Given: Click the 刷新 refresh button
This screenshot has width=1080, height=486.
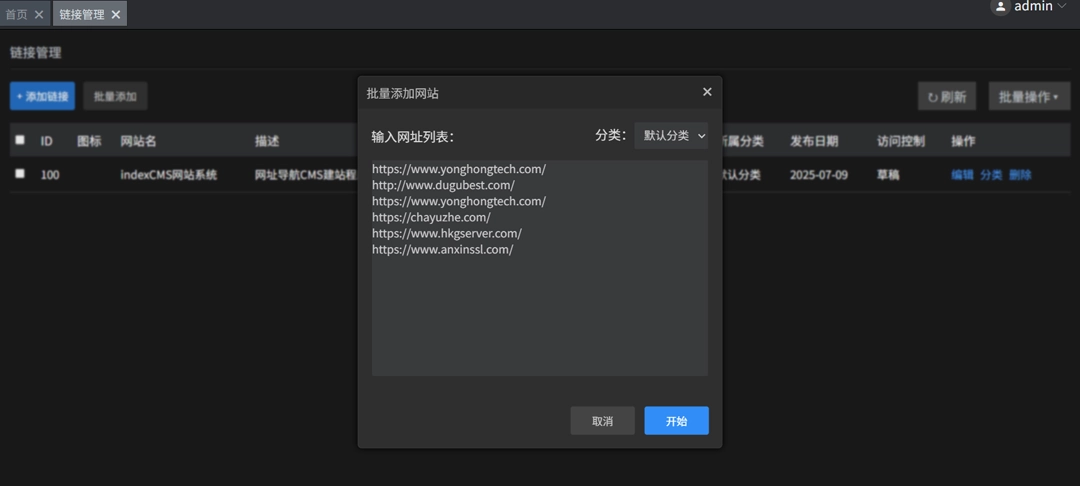Looking at the screenshot, I should click(x=946, y=97).
